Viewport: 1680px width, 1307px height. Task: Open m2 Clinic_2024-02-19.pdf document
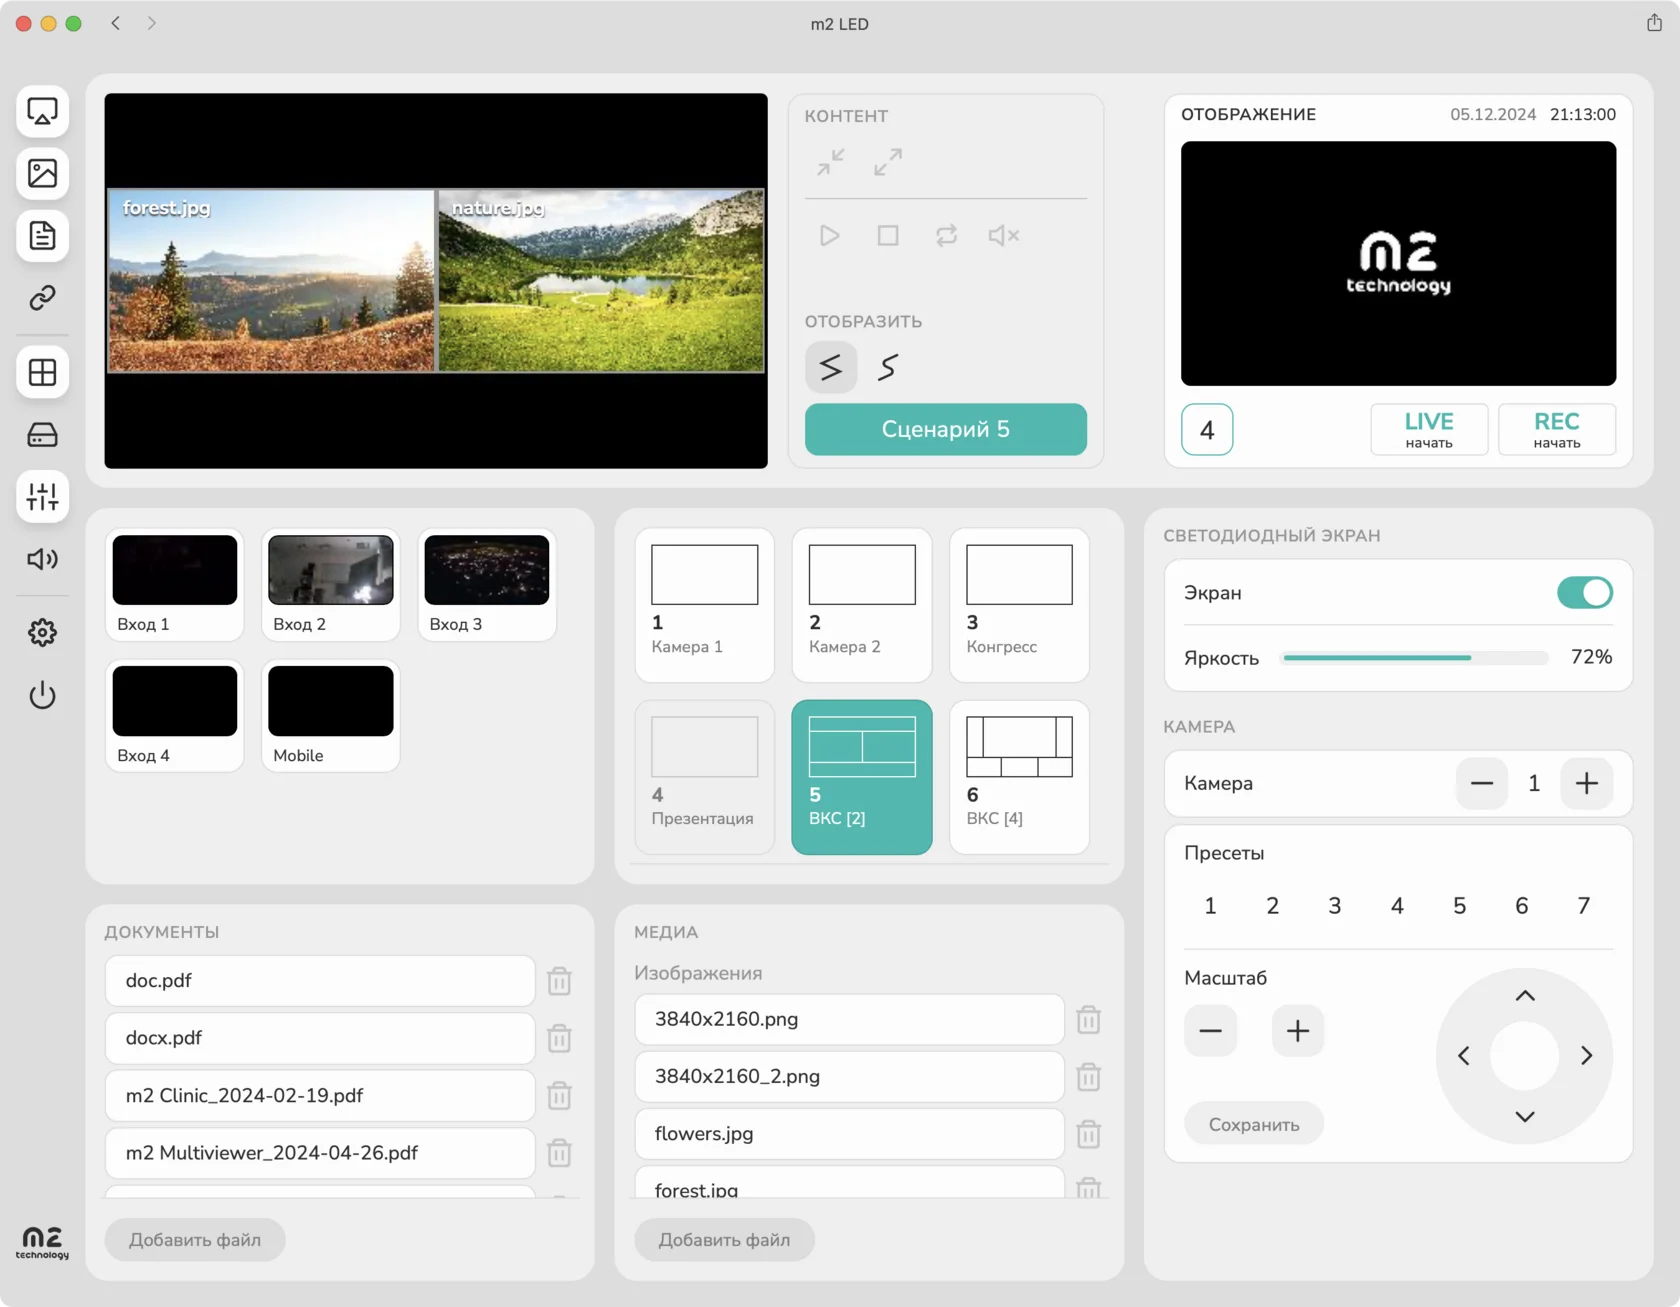tap(320, 1096)
